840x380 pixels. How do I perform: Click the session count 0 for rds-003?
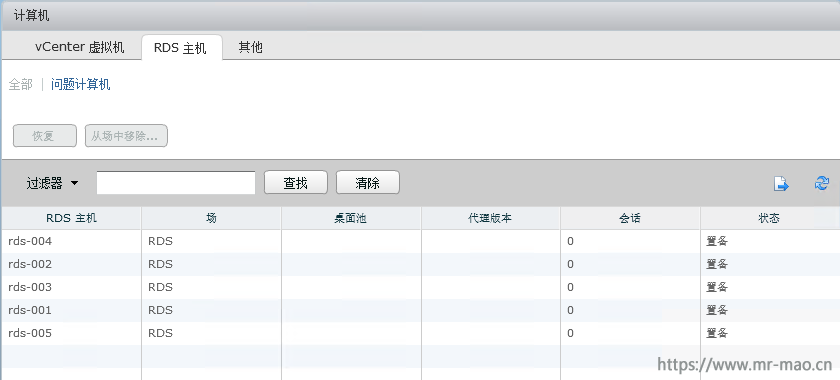(571, 287)
